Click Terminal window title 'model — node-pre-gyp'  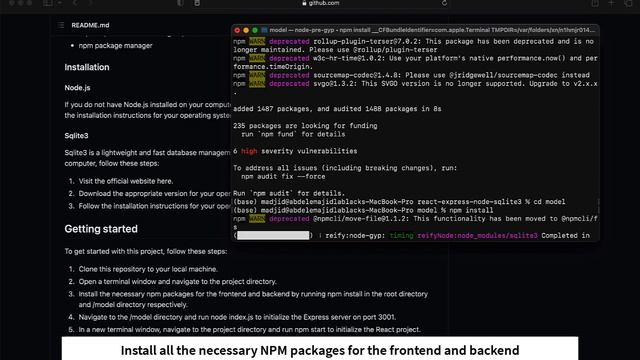[302, 30]
